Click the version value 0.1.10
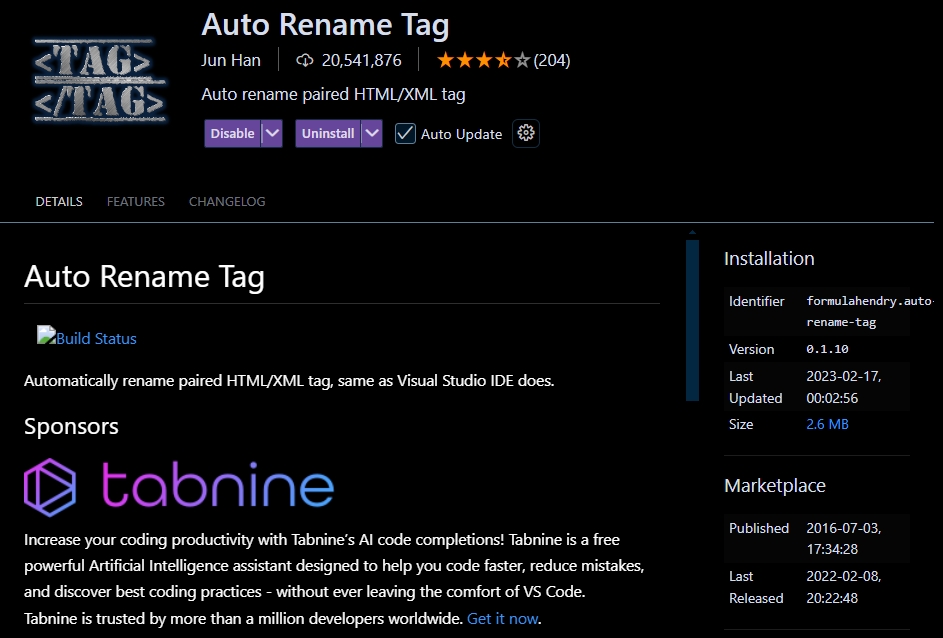Image resolution: width=943 pixels, height=638 pixels. 828,349
